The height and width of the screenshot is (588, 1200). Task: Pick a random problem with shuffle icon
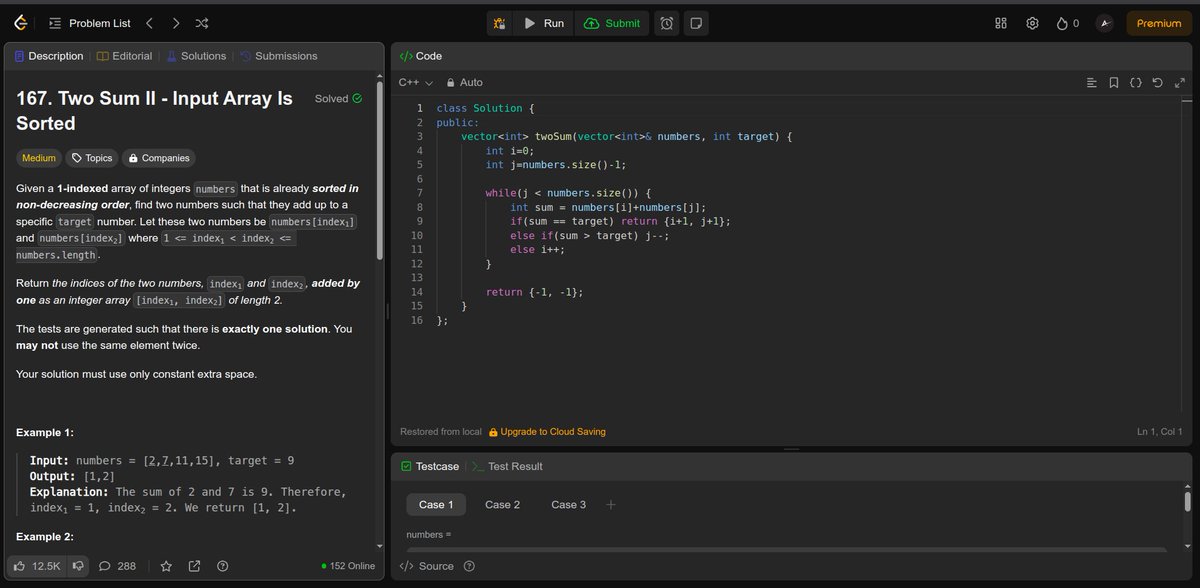(x=202, y=23)
